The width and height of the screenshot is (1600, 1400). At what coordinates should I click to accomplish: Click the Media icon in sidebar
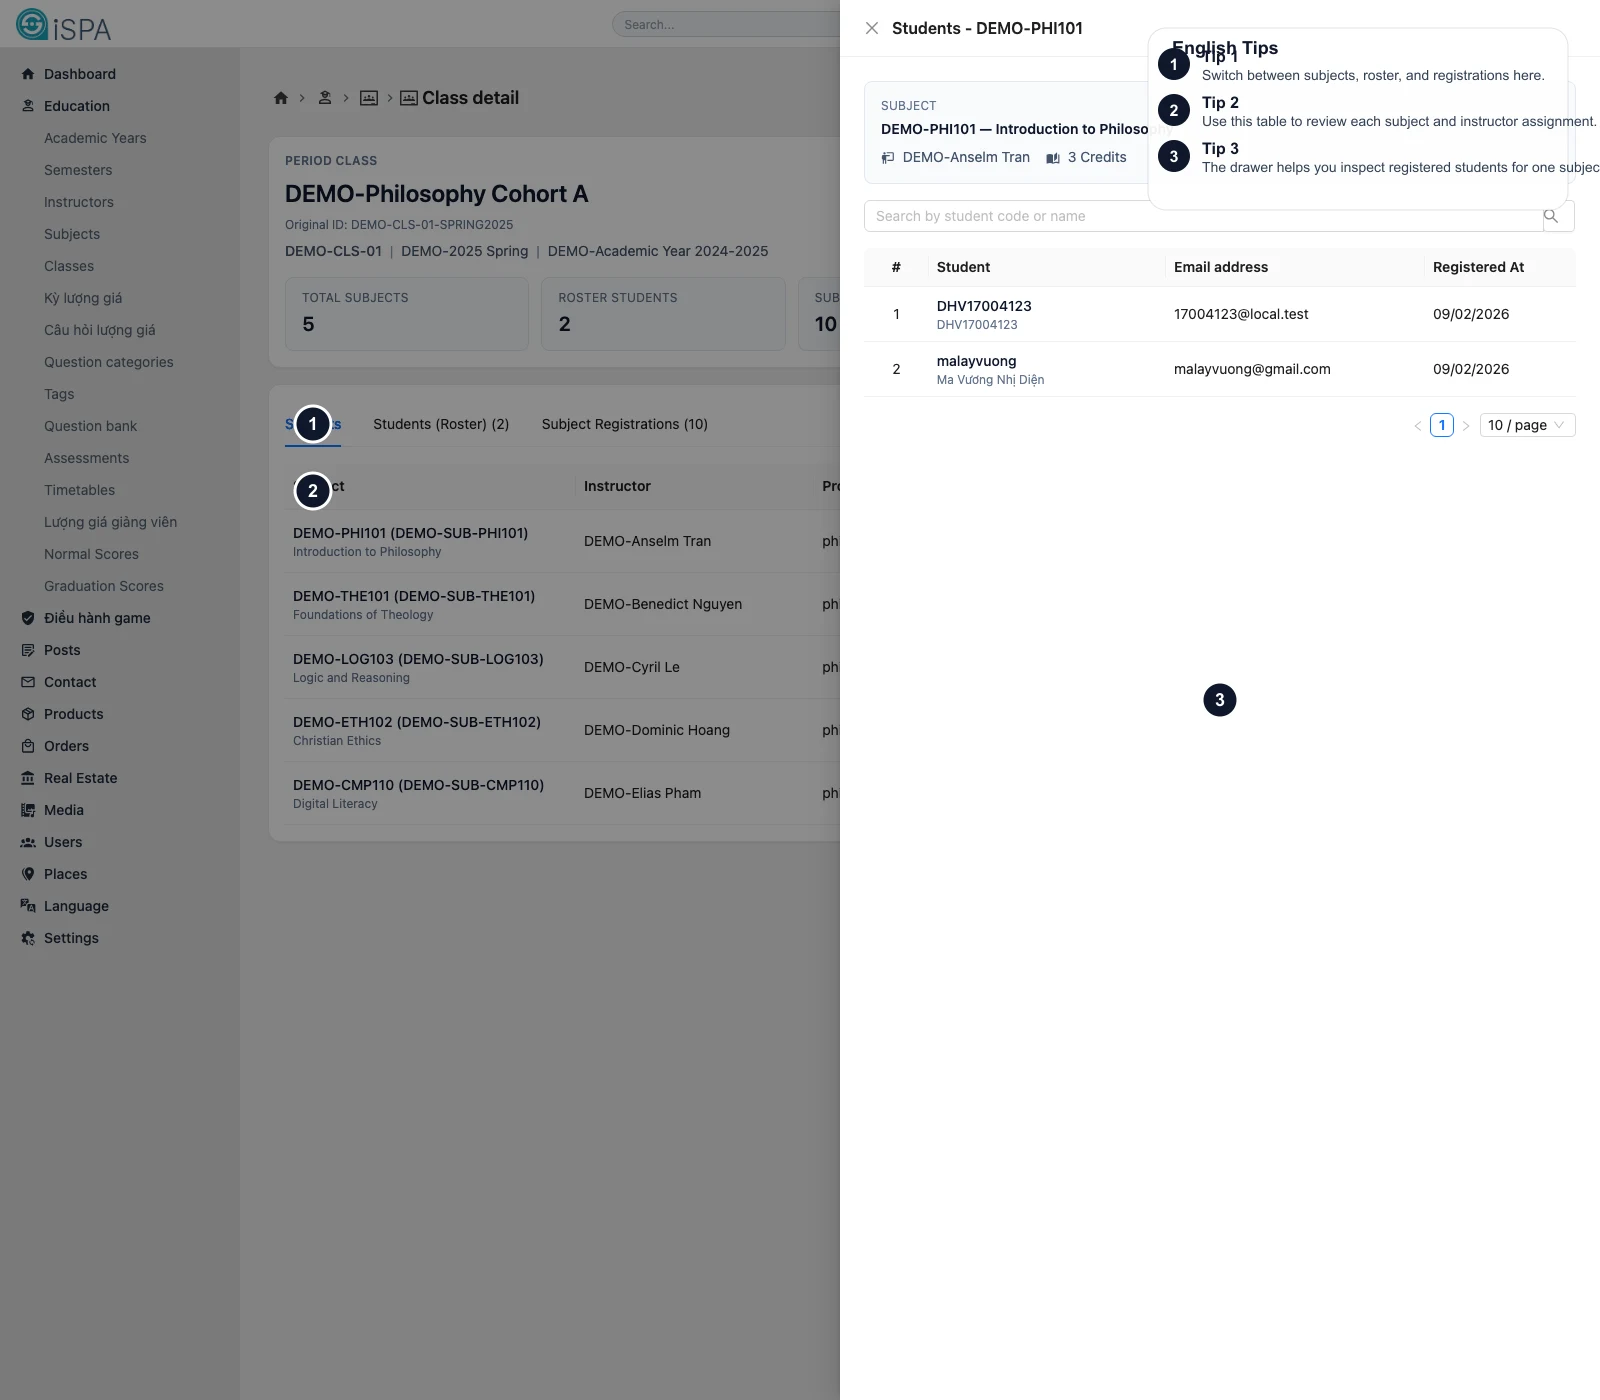click(x=28, y=810)
